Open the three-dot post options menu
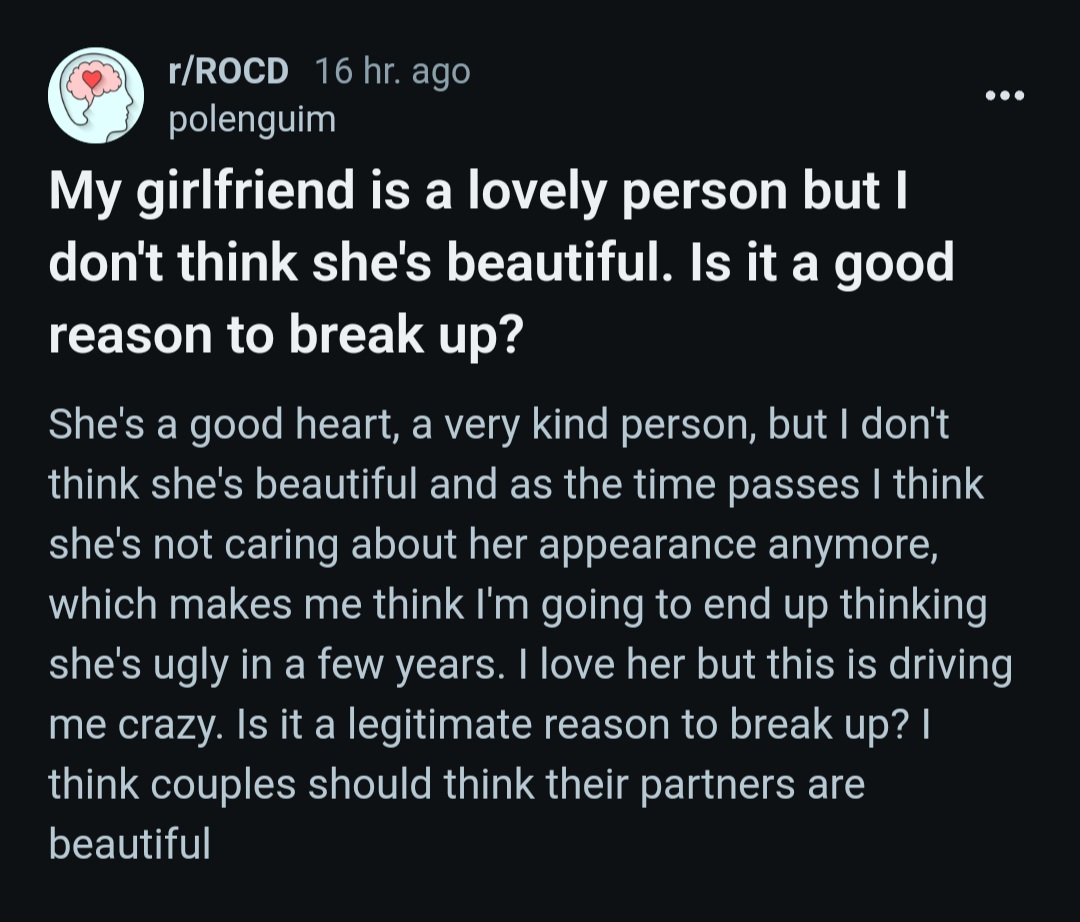Screen dimensions: 1080x922 click(x=1005, y=95)
